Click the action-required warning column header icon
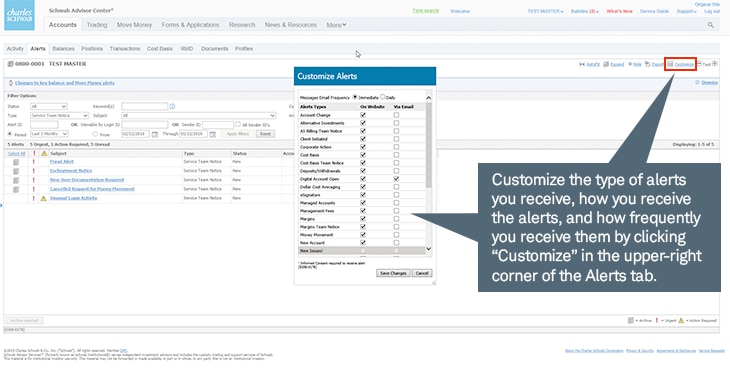 pos(44,153)
